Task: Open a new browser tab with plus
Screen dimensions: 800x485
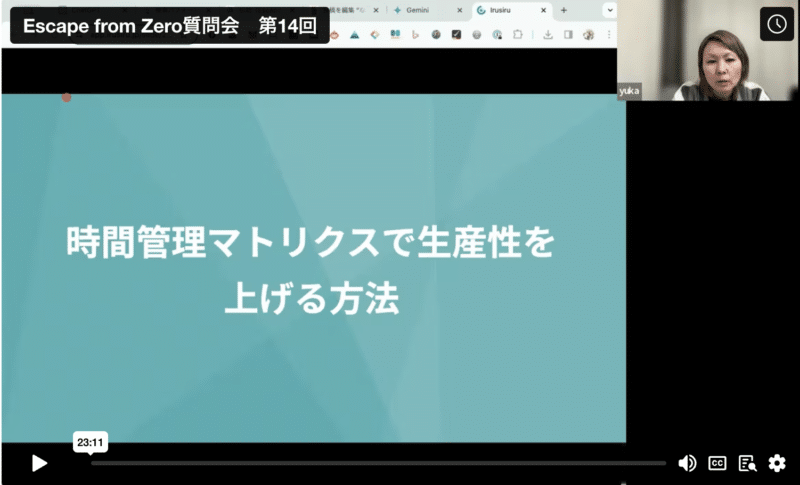Action: click(564, 10)
